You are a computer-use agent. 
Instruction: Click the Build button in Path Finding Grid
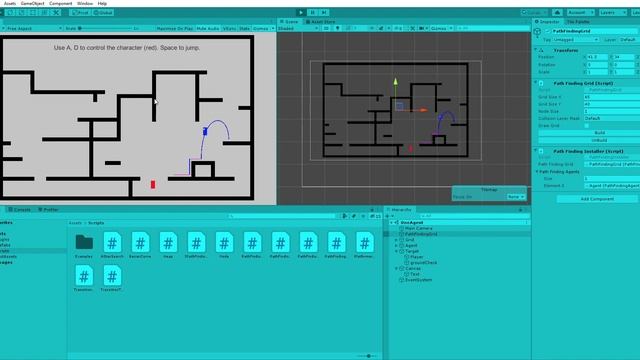click(x=599, y=133)
